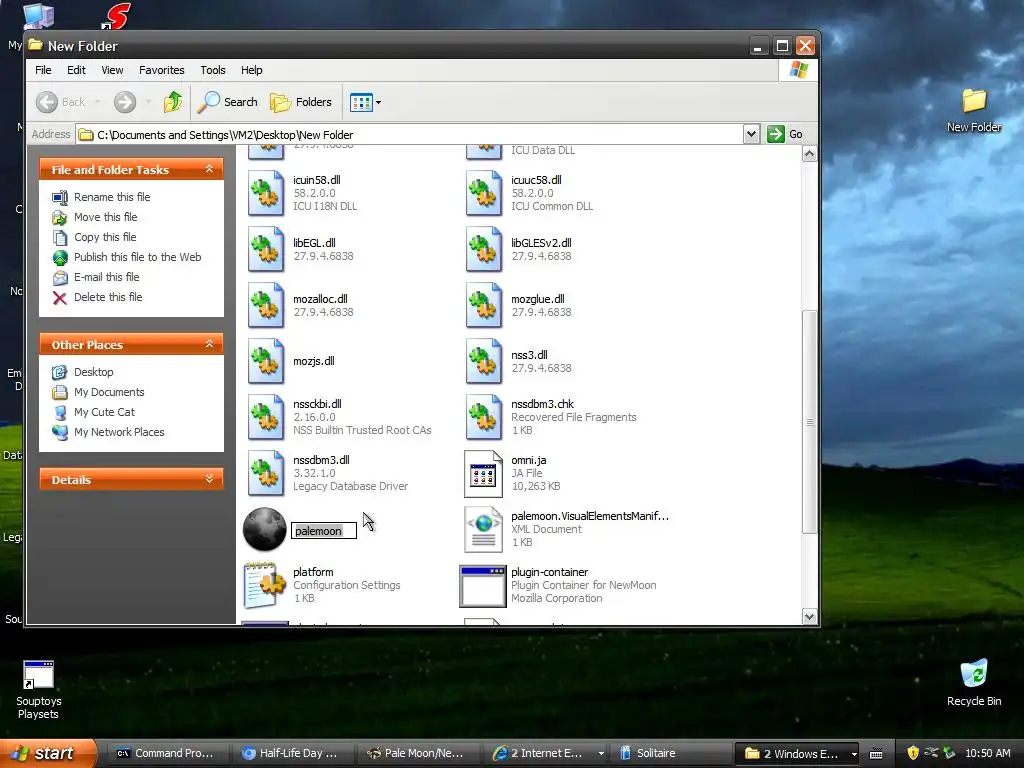Open the Favorites menu

pyautogui.click(x=161, y=70)
